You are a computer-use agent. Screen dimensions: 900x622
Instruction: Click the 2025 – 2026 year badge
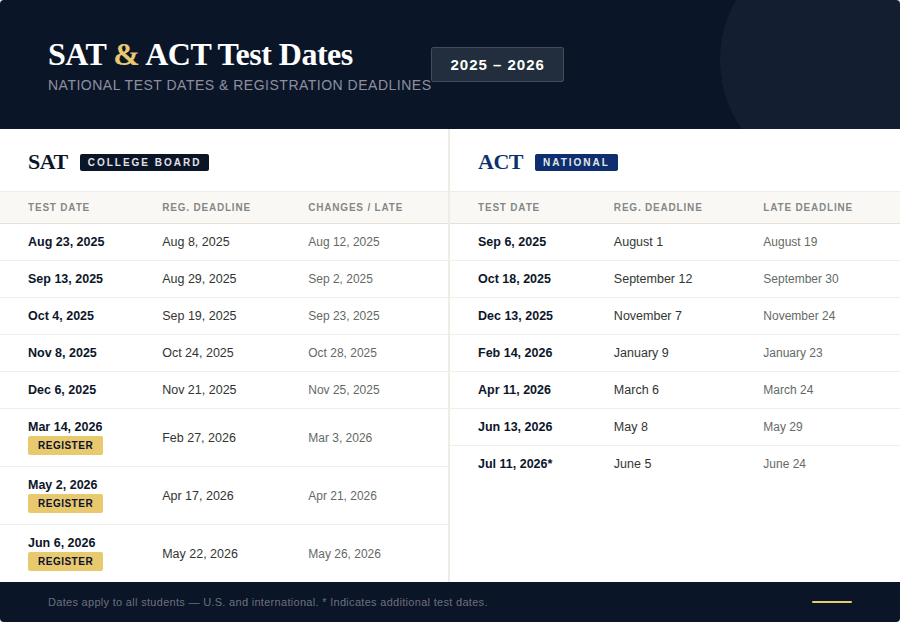coord(497,65)
